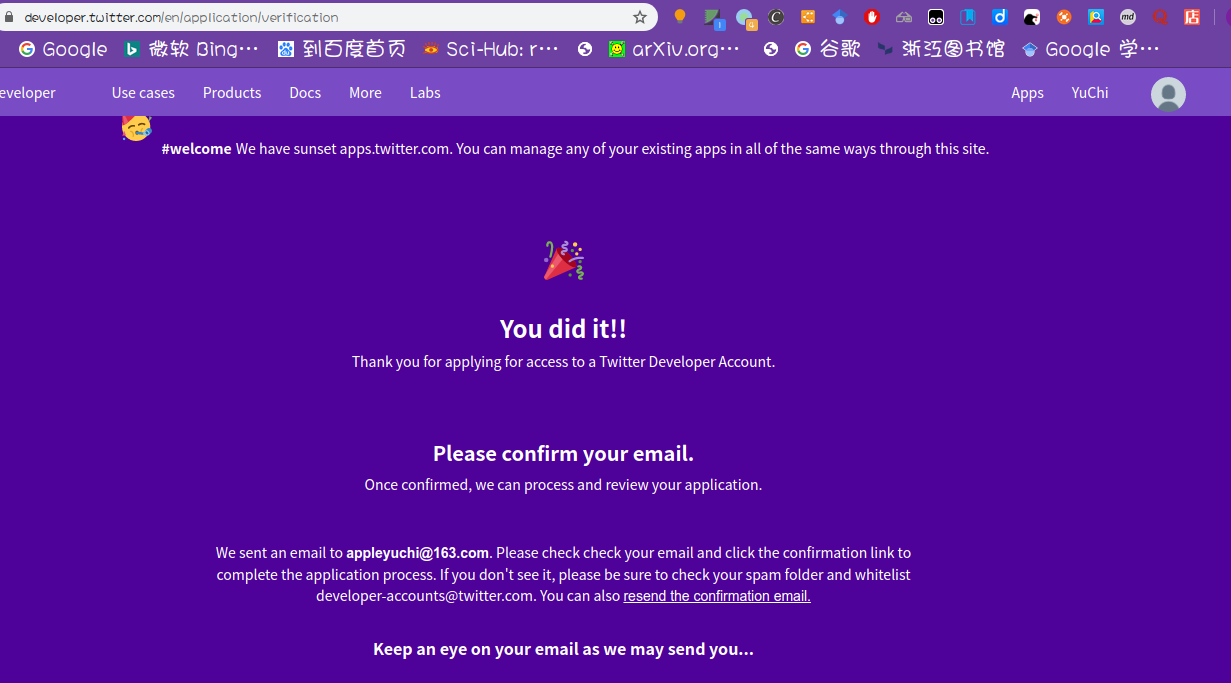1231x683 pixels.
Task: Open the 谷歌 bookmark
Action: point(828,49)
